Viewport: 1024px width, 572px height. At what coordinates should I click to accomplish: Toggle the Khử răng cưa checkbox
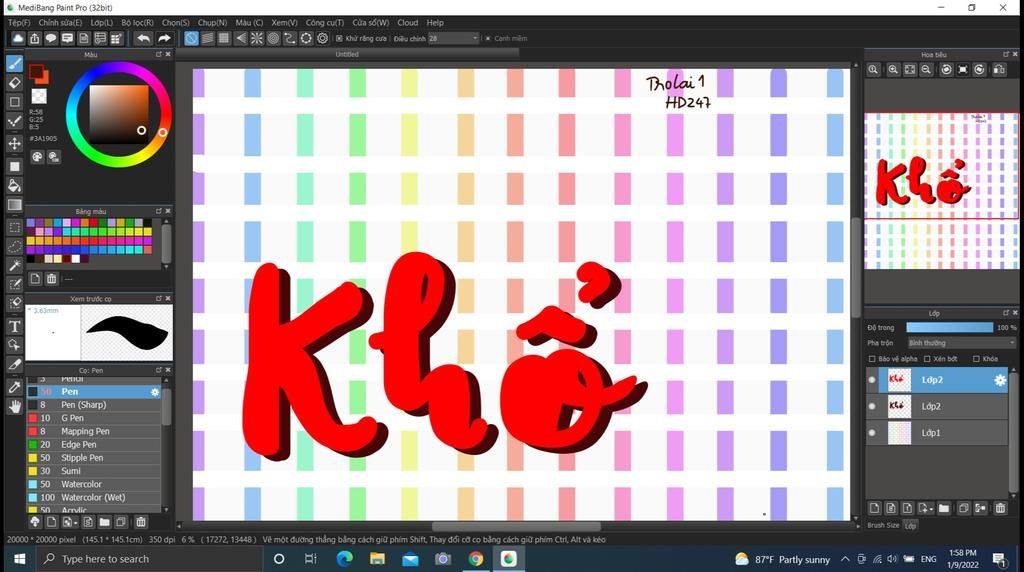339,39
